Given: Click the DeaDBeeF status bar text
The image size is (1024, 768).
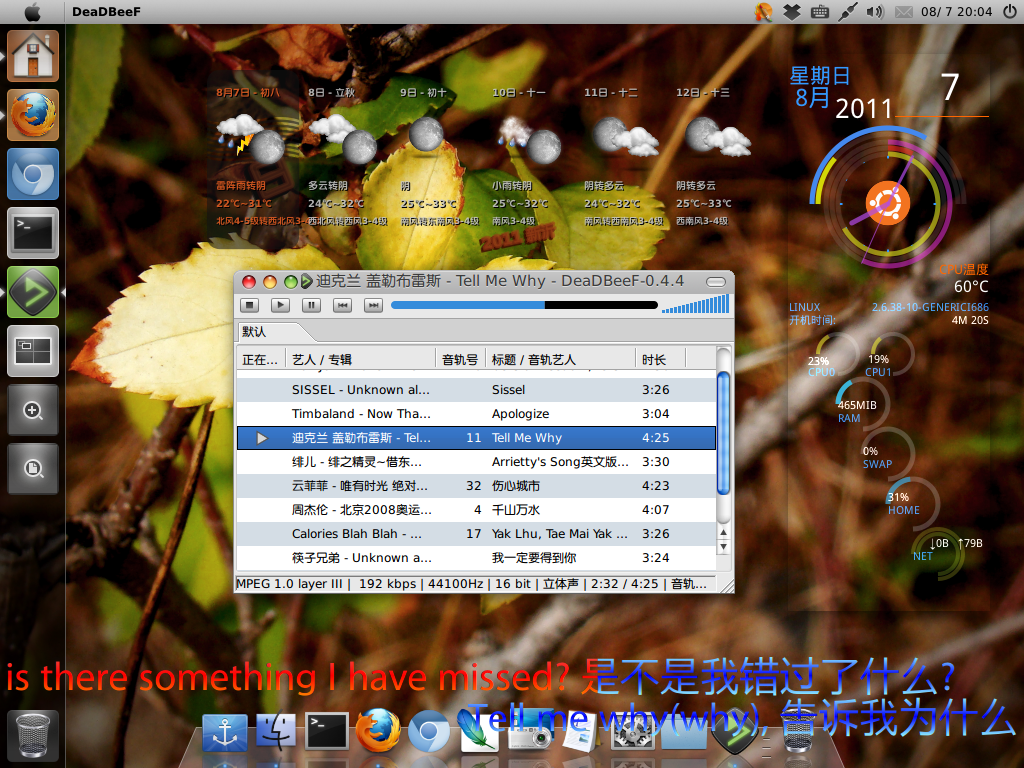Looking at the screenshot, I should 472,584.
